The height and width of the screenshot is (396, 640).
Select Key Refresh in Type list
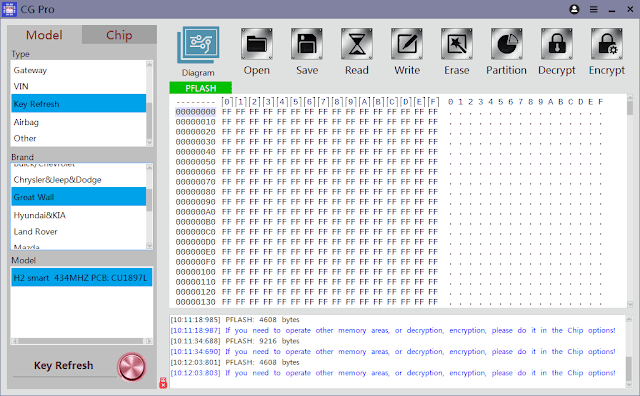78,104
